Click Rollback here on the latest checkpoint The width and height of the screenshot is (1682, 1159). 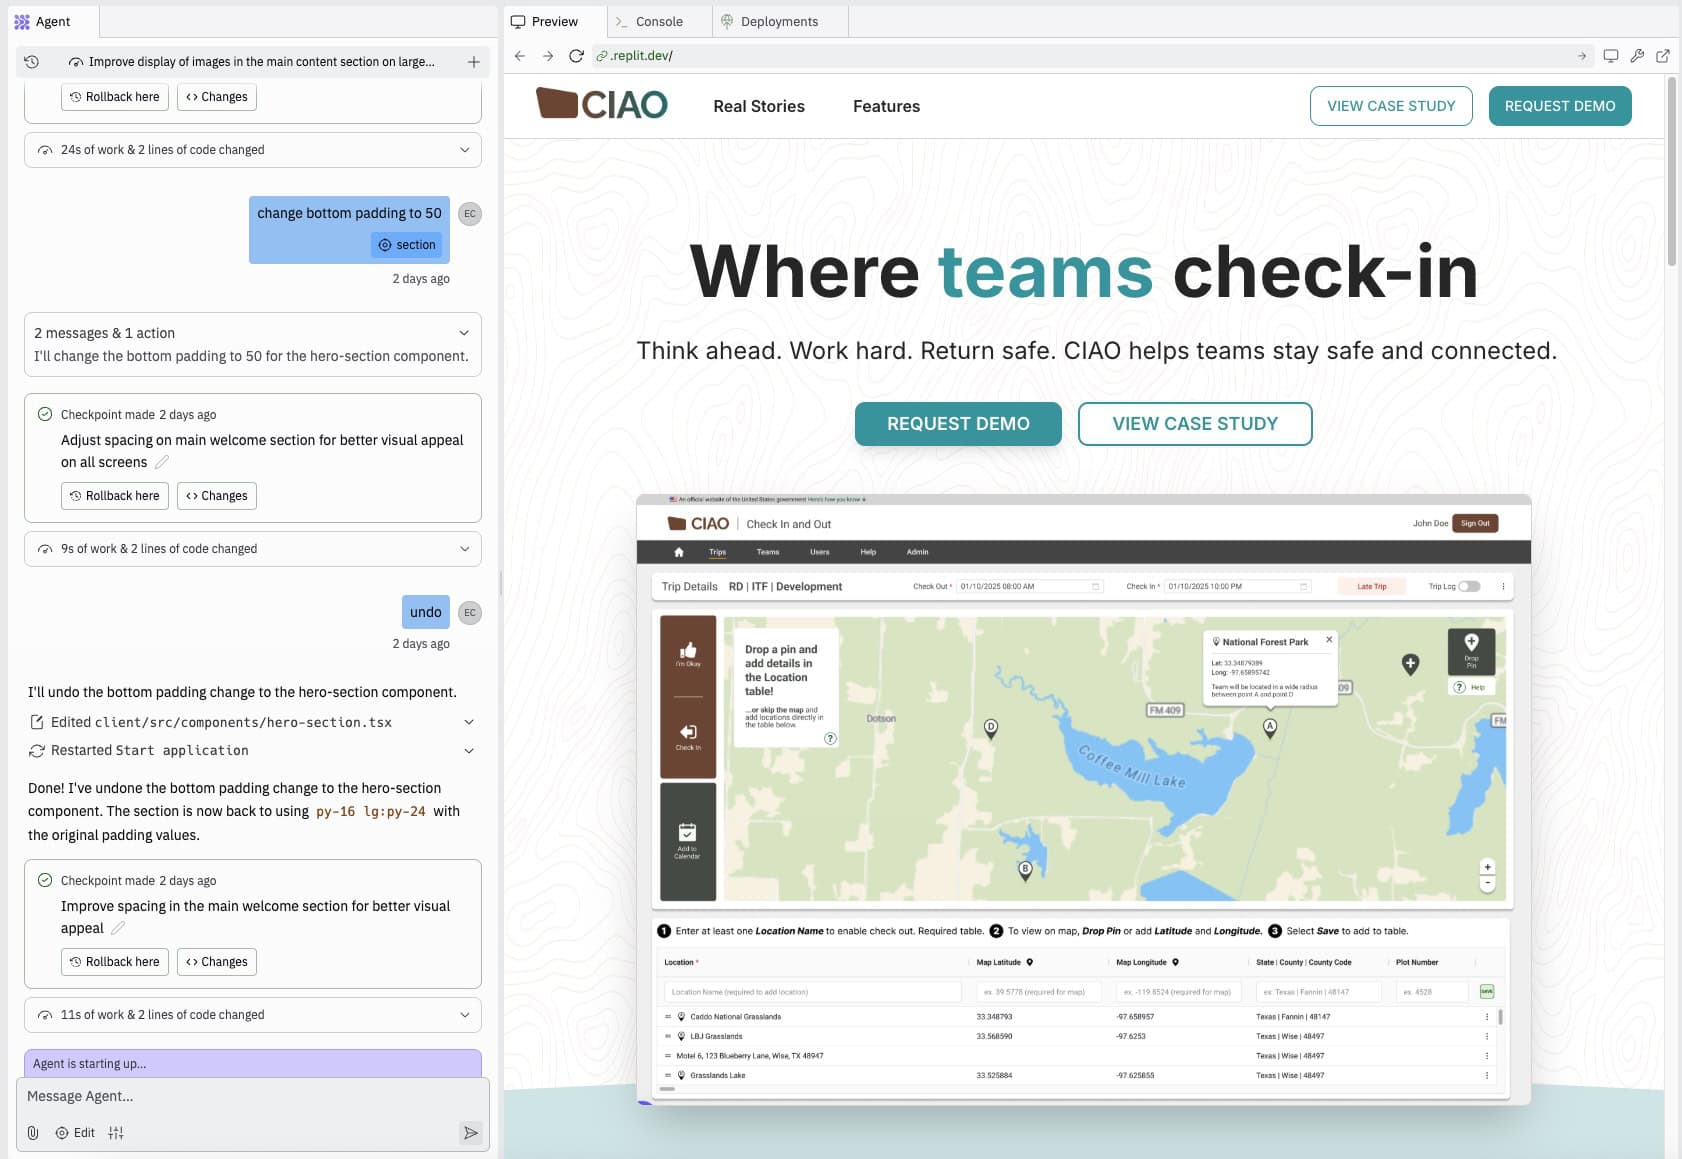tap(114, 961)
